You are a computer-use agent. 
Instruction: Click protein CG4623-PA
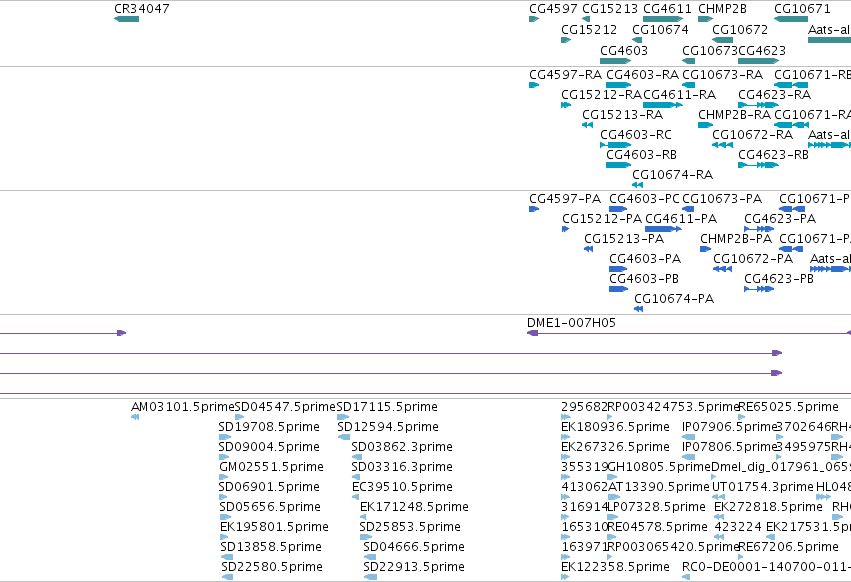(x=780, y=219)
